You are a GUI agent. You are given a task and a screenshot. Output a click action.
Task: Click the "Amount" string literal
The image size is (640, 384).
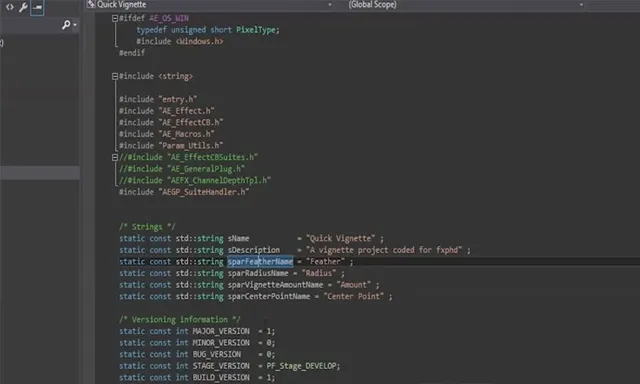354,285
